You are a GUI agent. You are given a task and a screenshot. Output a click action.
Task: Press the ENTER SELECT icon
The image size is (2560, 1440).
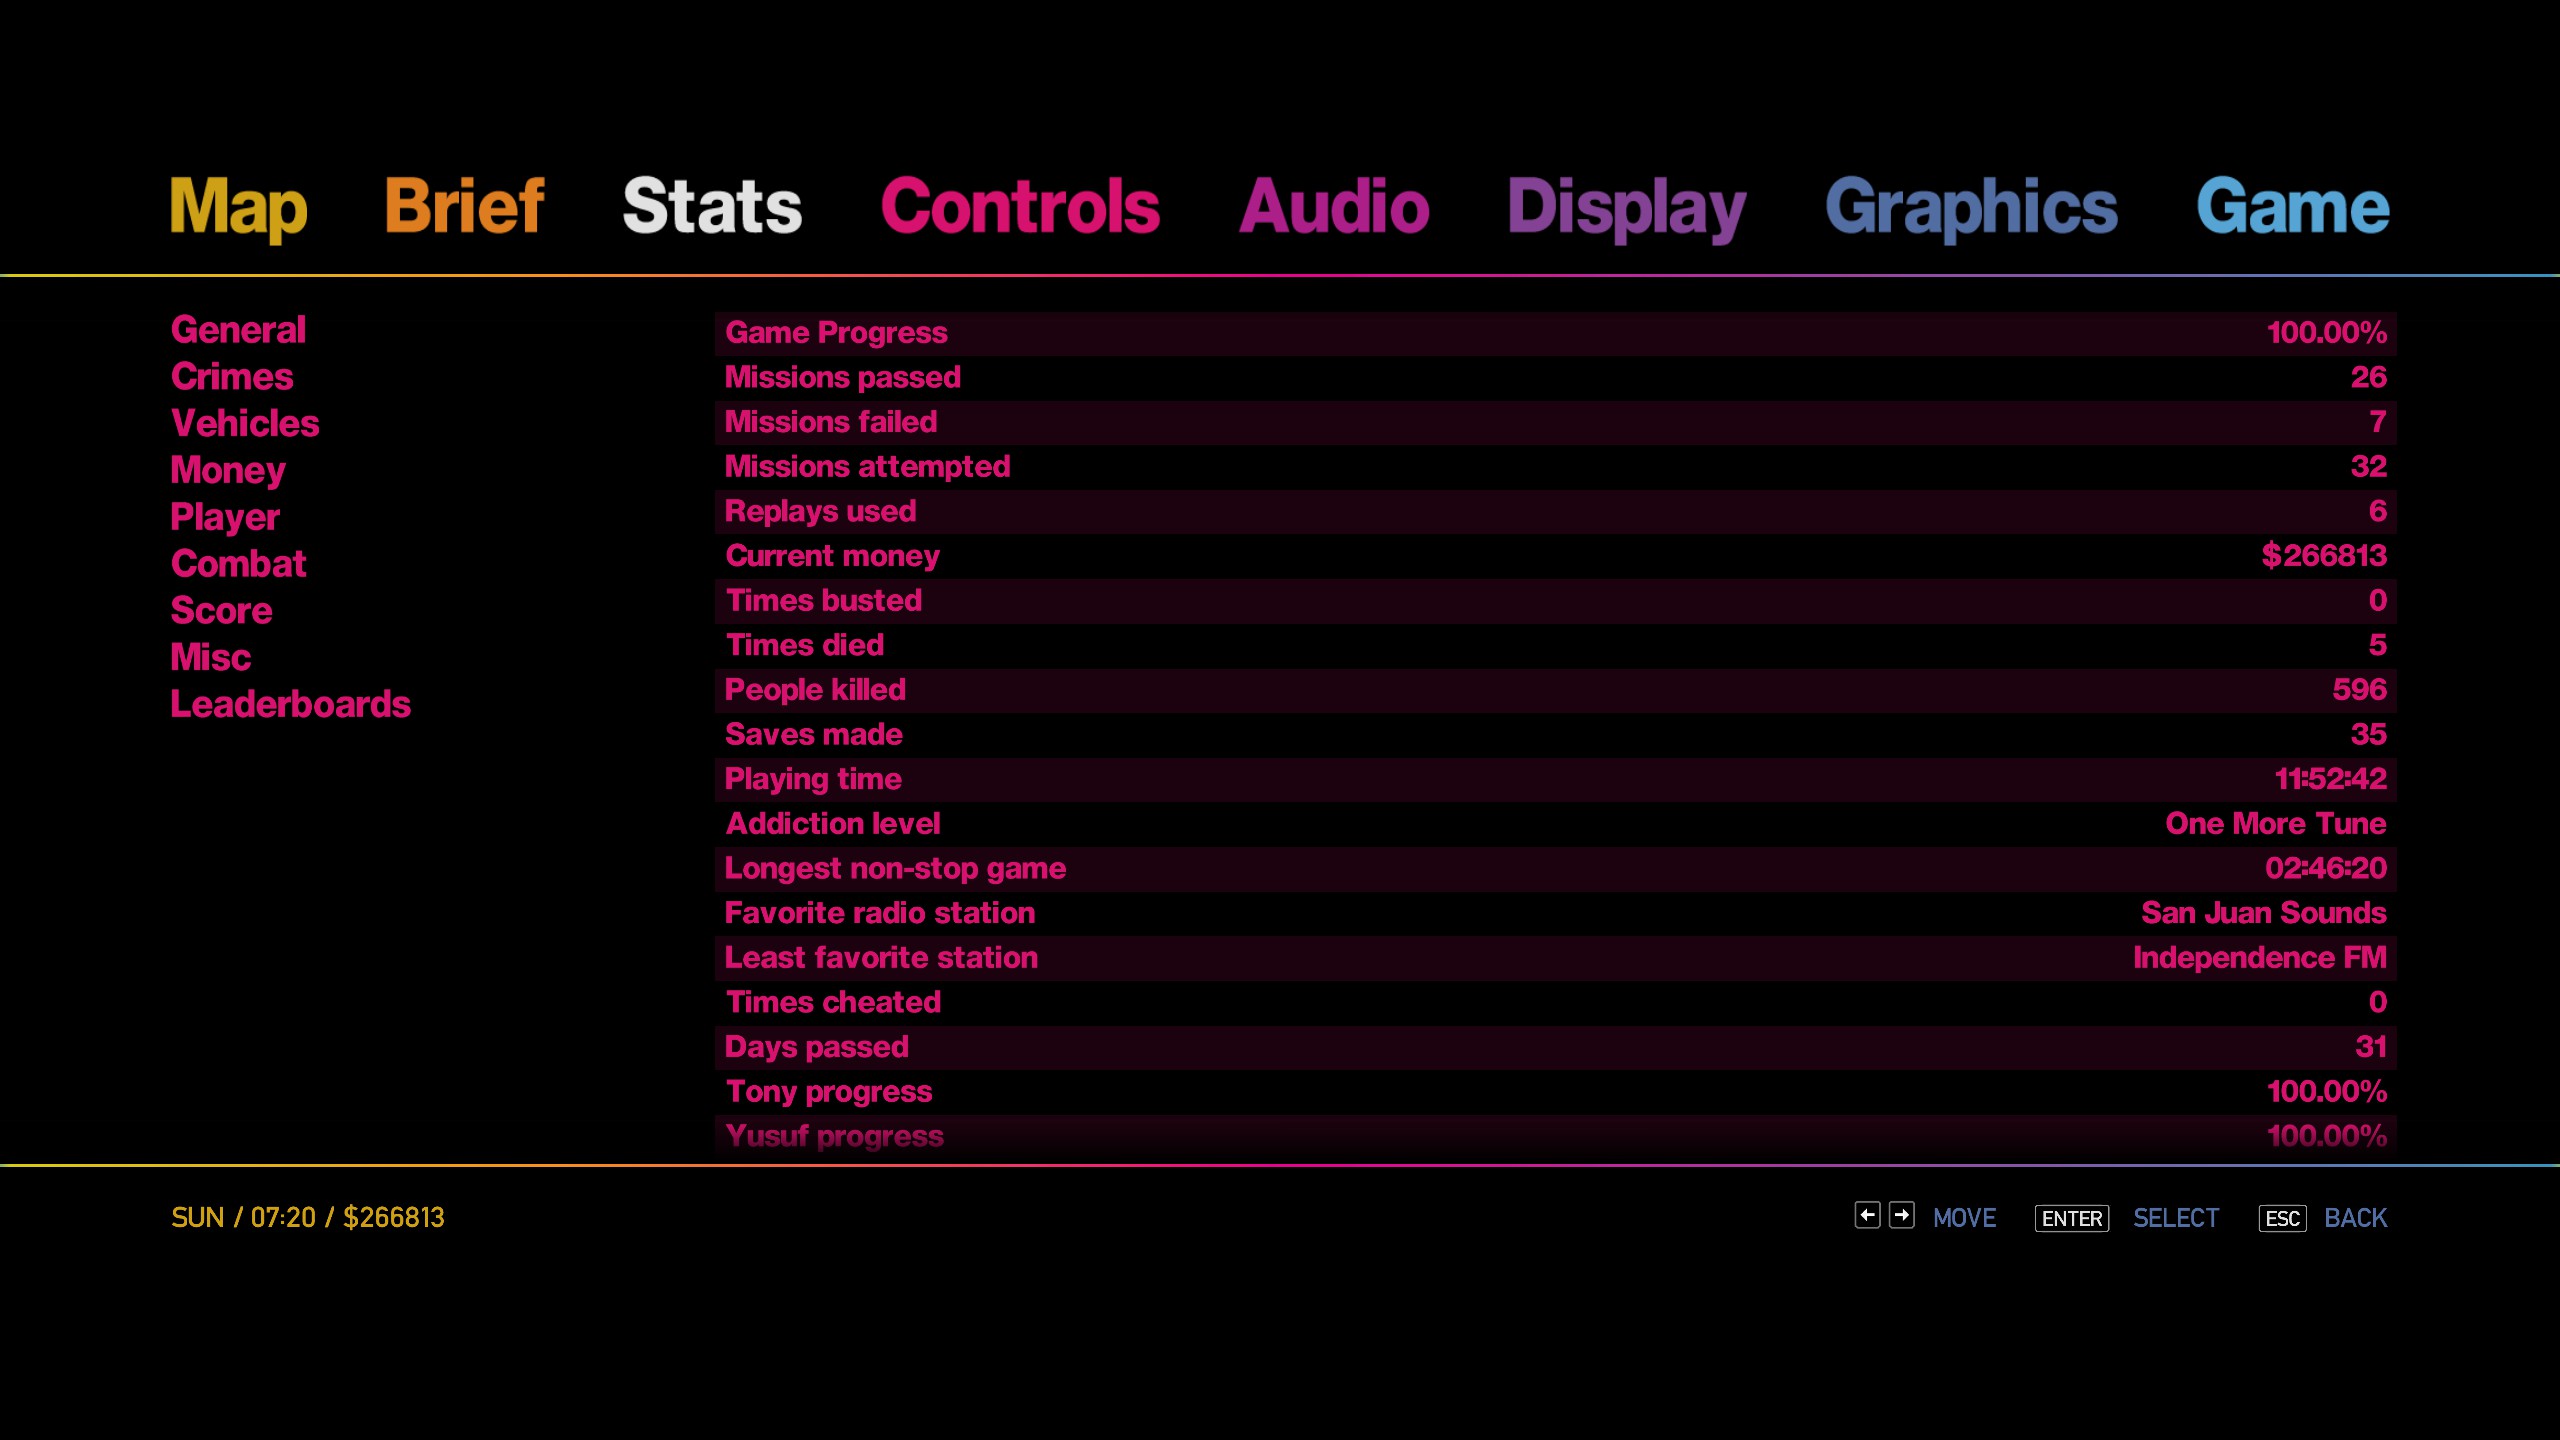2071,1217
